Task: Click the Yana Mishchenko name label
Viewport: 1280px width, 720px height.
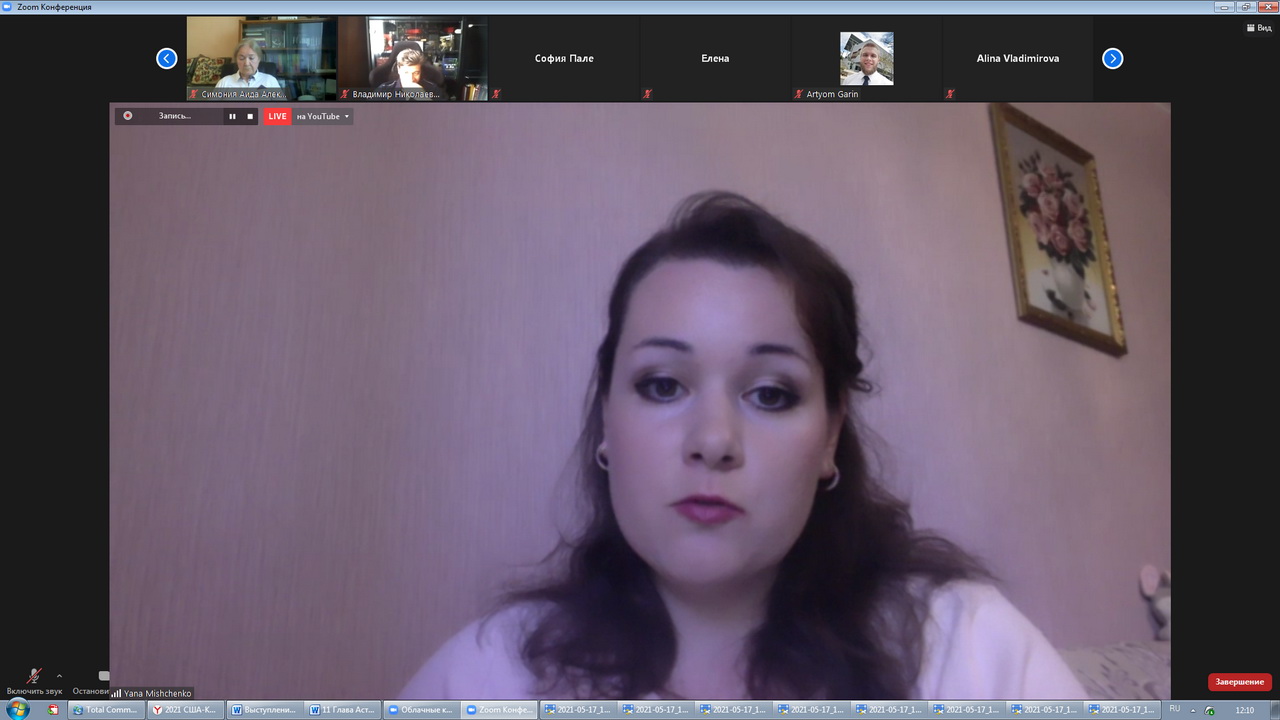Action: point(157,693)
